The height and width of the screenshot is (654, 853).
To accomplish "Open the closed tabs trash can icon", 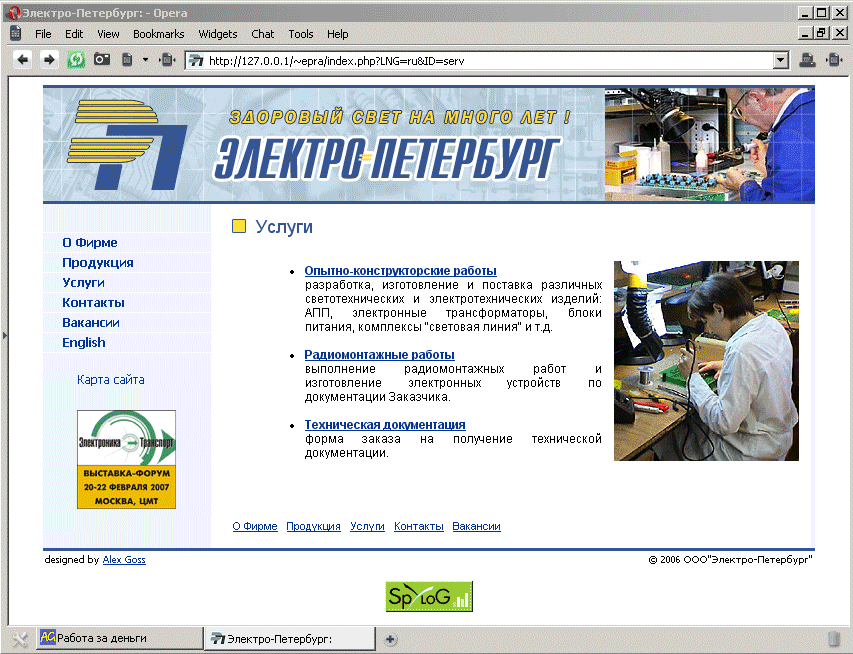I will pos(833,639).
